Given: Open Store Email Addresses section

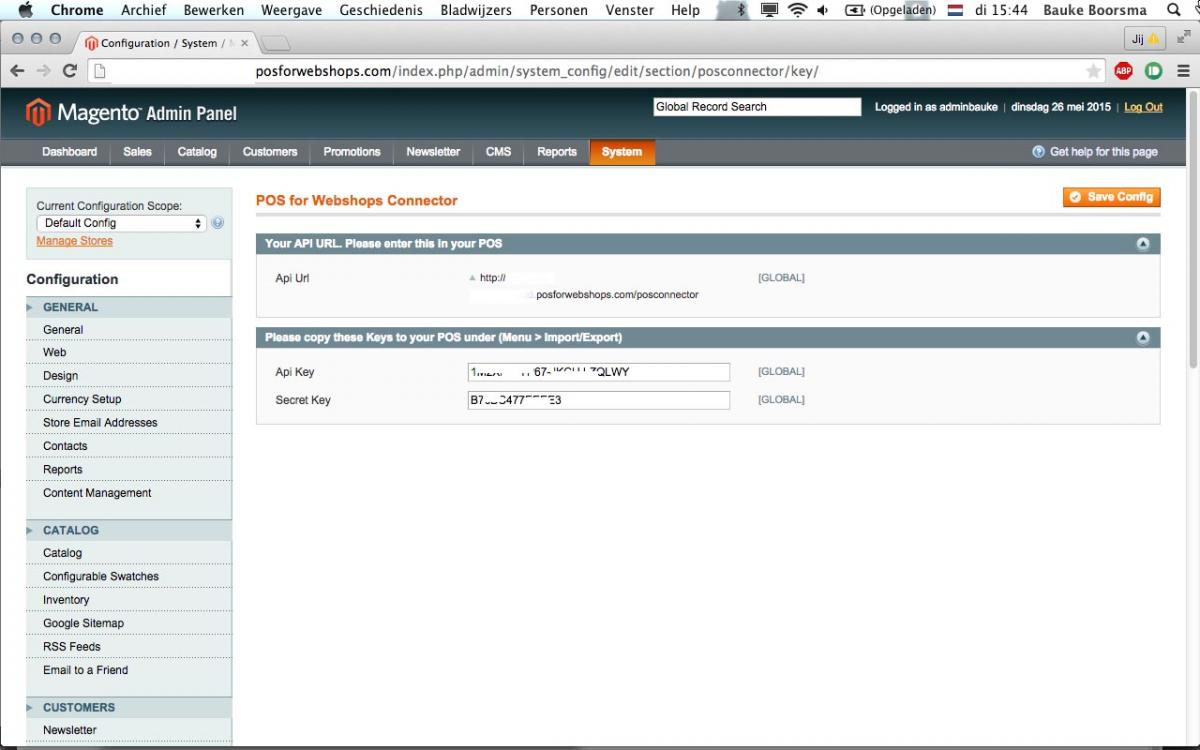Looking at the screenshot, I should (x=100, y=423).
